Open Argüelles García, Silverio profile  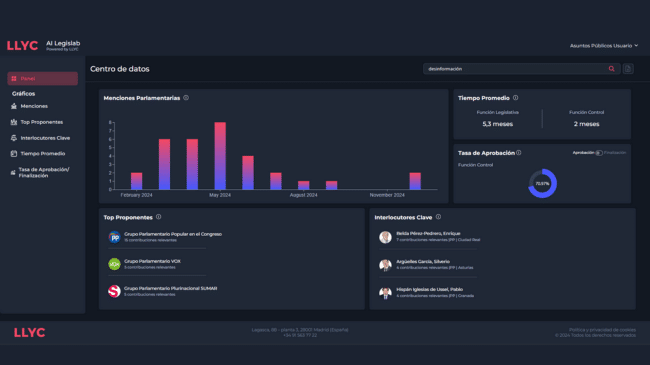click(423, 262)
